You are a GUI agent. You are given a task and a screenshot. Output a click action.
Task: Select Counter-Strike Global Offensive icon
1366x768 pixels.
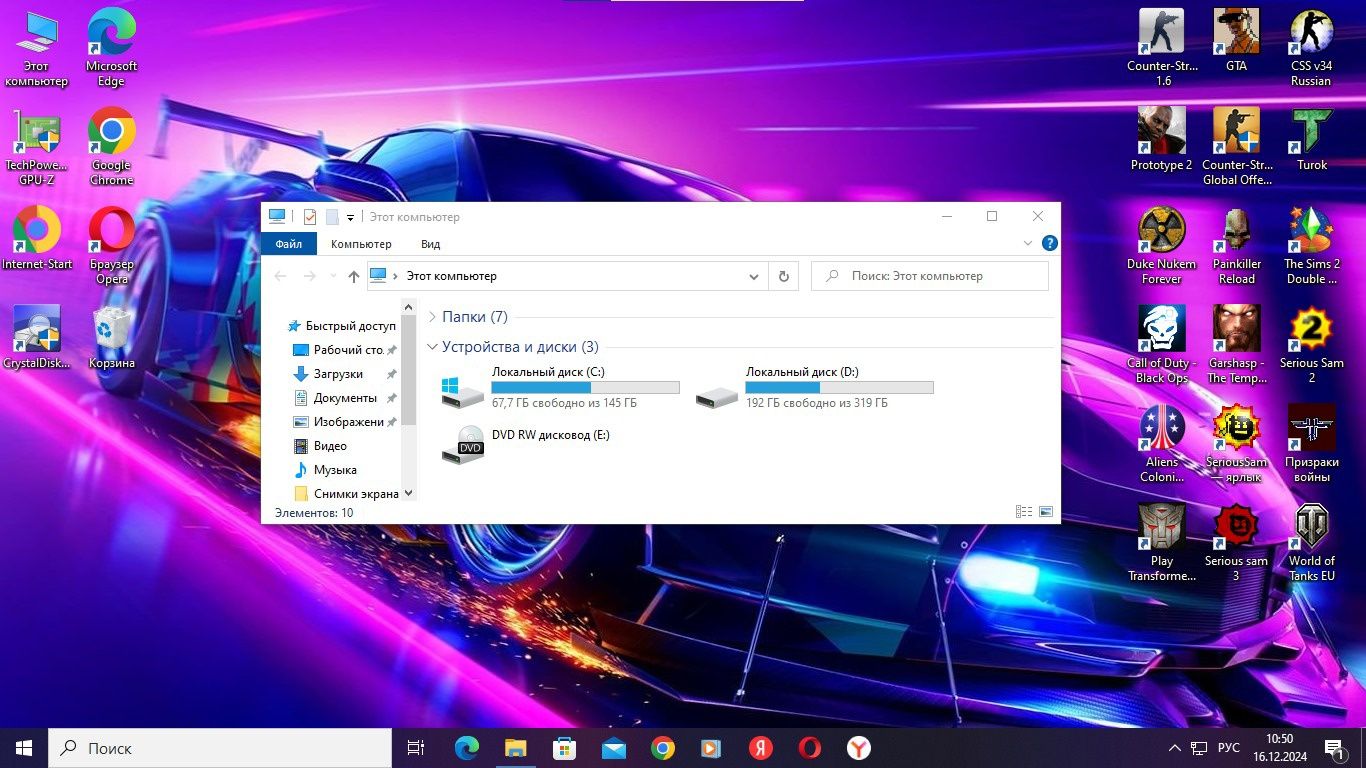1236,146
